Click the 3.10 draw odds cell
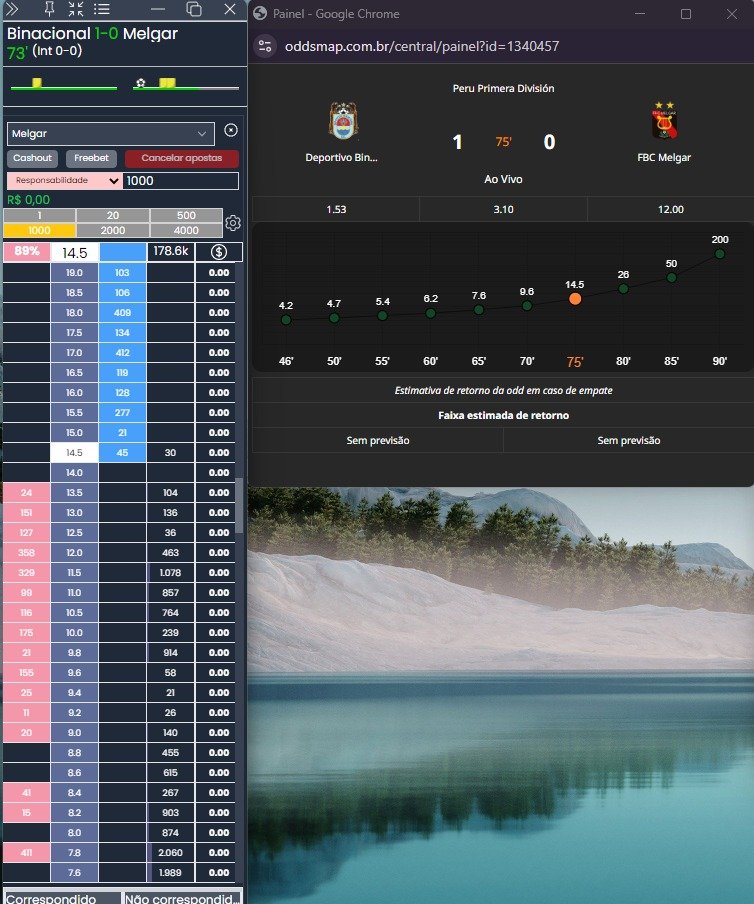Viewport: 754px width, 904px height. pyautogui.click(x=503, y=209)
